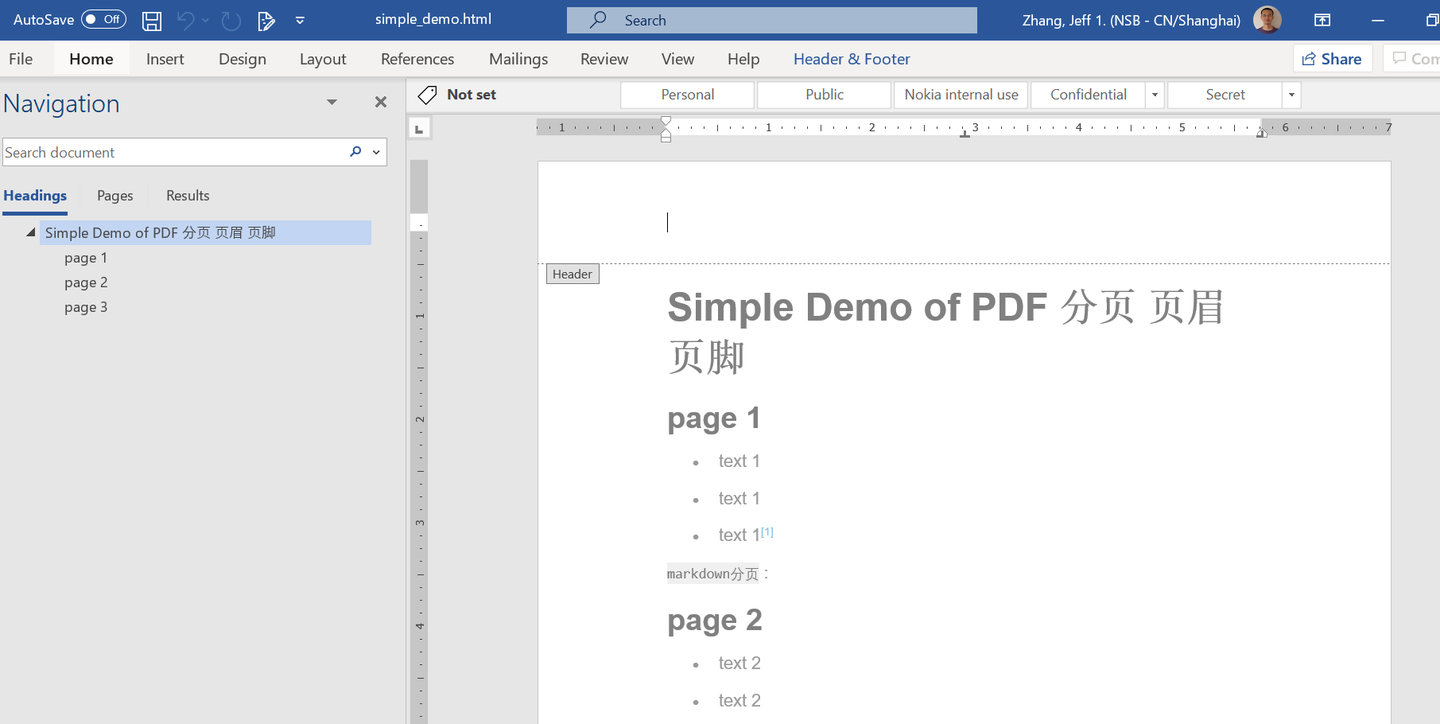Click the 'Not set' sensitivity label
1440x724 pixels.
471,95
